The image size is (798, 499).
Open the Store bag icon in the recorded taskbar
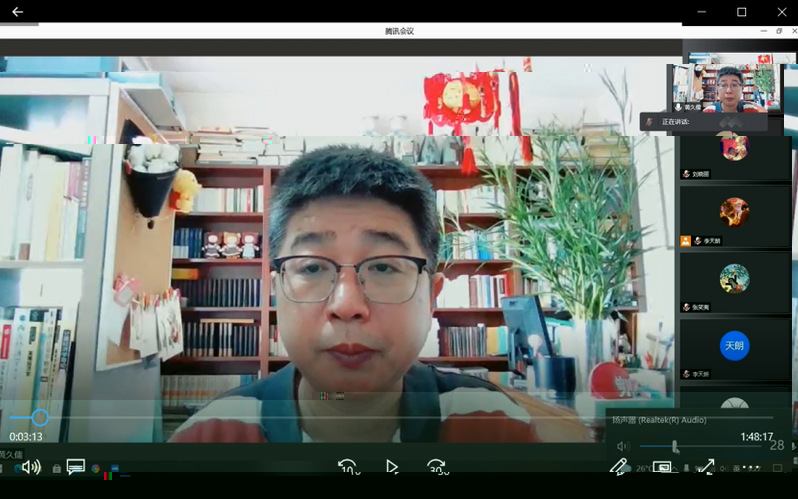(56, 468)
